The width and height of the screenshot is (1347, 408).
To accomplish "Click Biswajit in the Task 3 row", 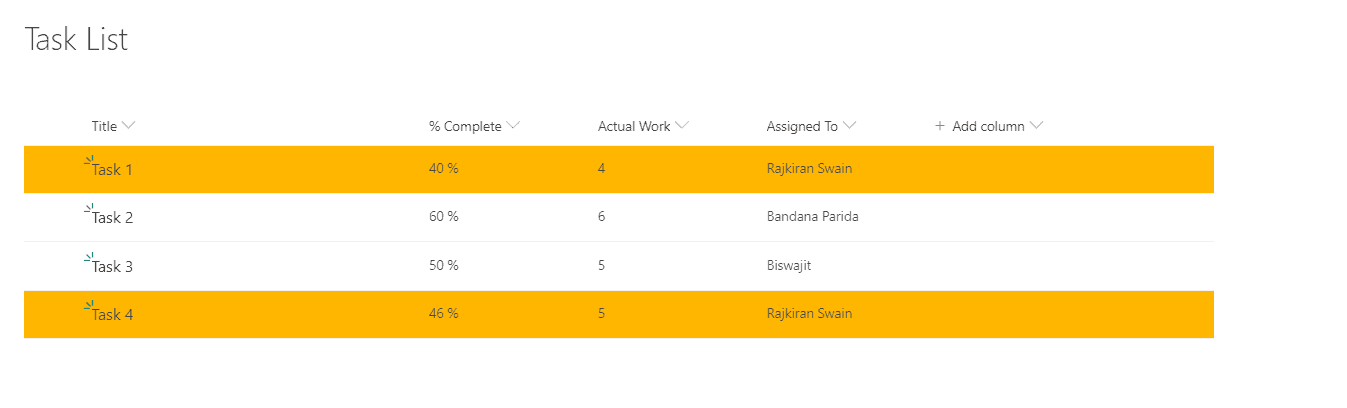I will point(789,265).
